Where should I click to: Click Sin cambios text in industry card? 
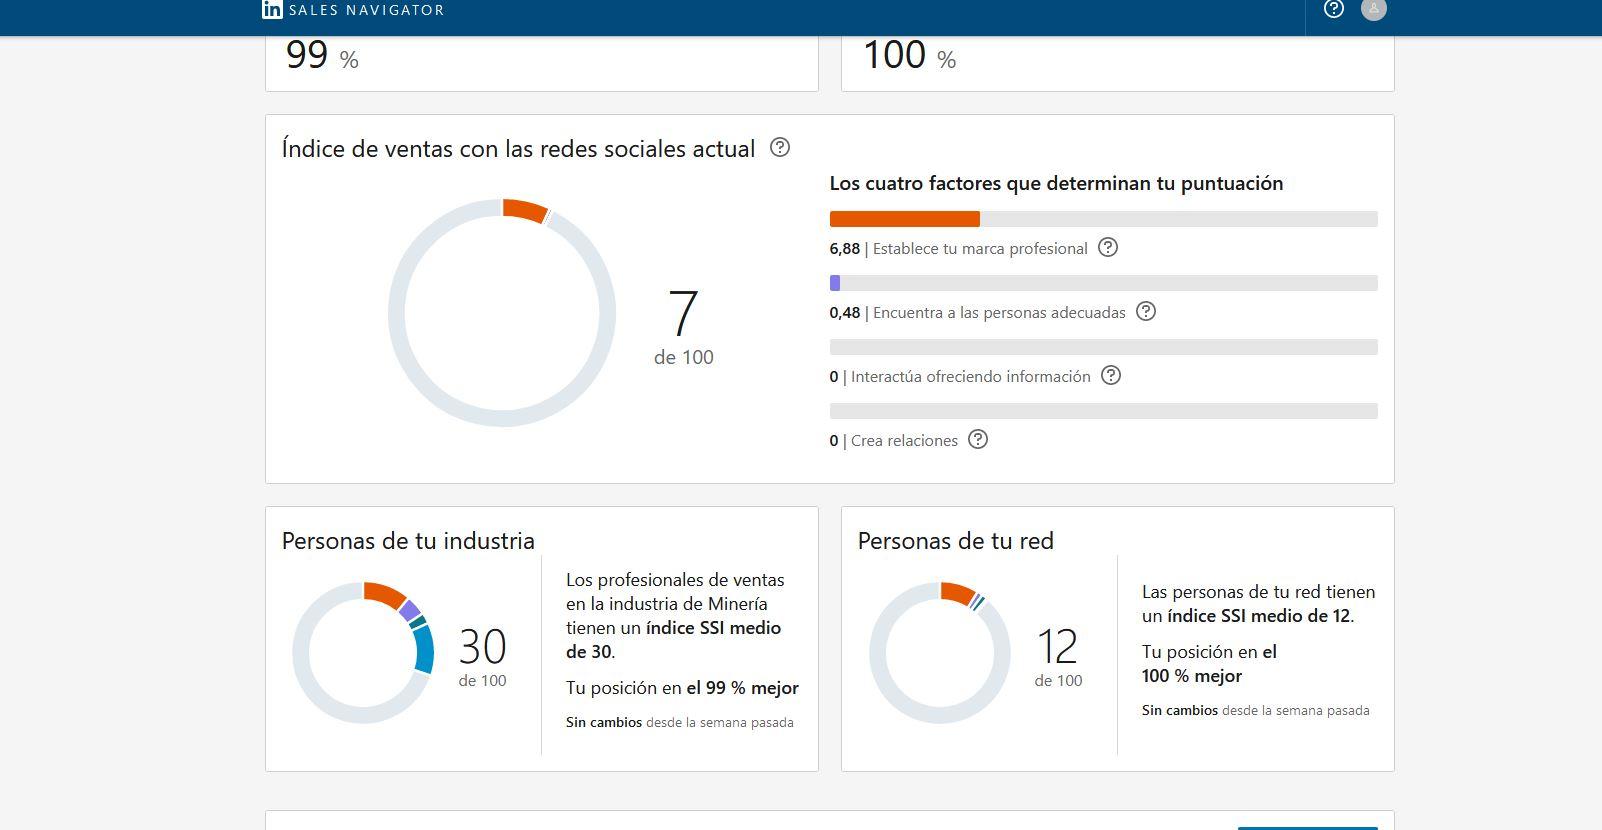(604, 722)
